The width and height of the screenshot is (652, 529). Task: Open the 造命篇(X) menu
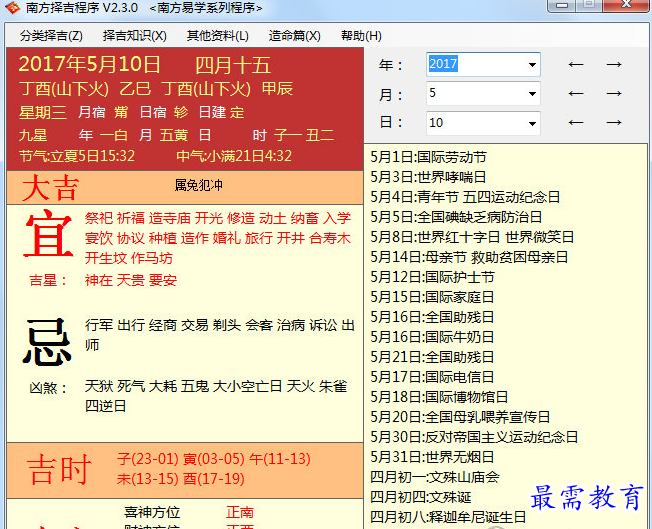[x=294, y=36]
